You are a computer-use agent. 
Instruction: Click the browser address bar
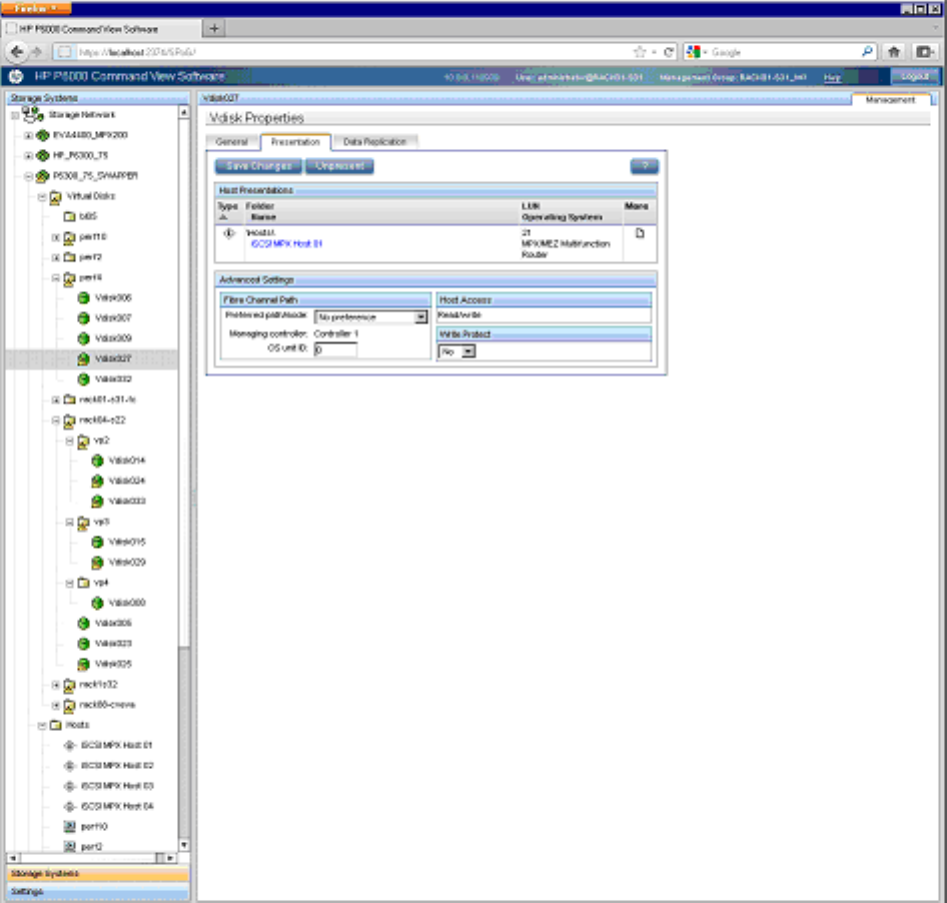[x=350, y=52]
